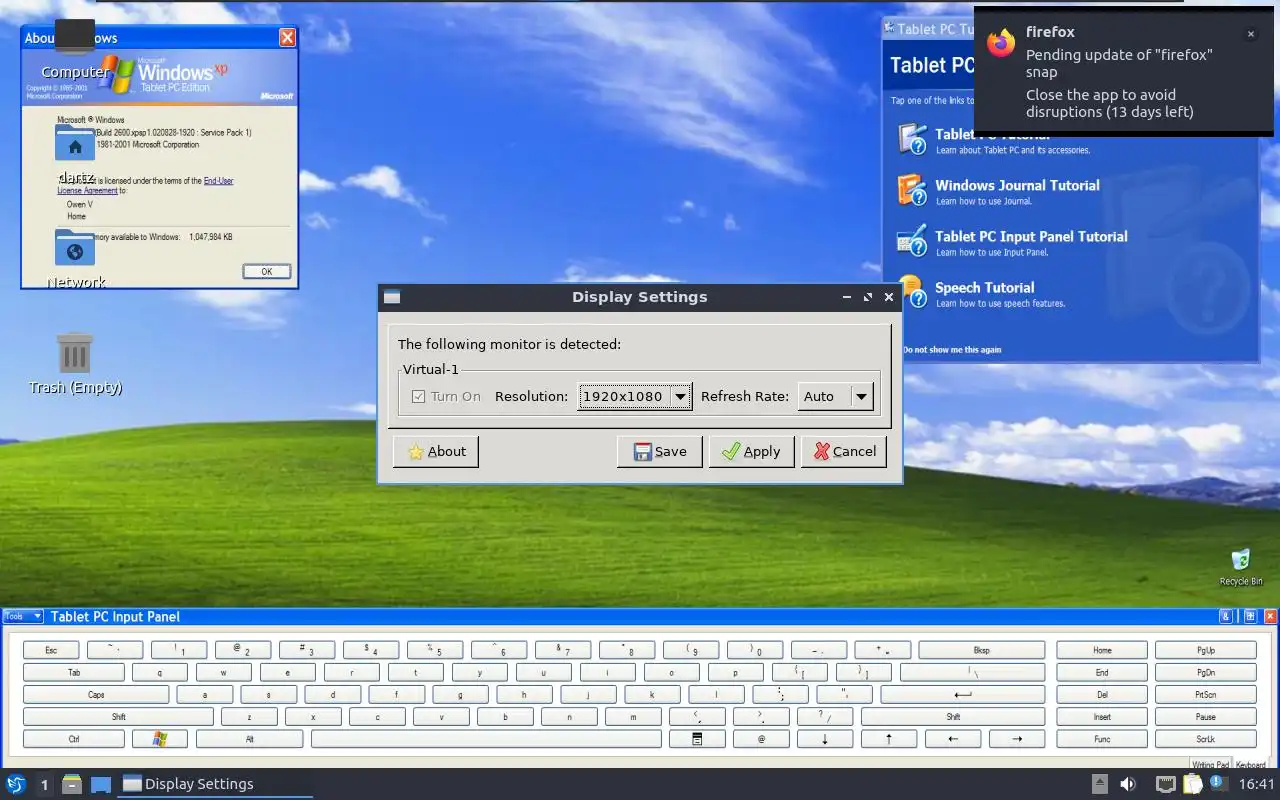1280x800 pixels.
Task: Open the Computer desktop icon
Action: pos(75,37)
